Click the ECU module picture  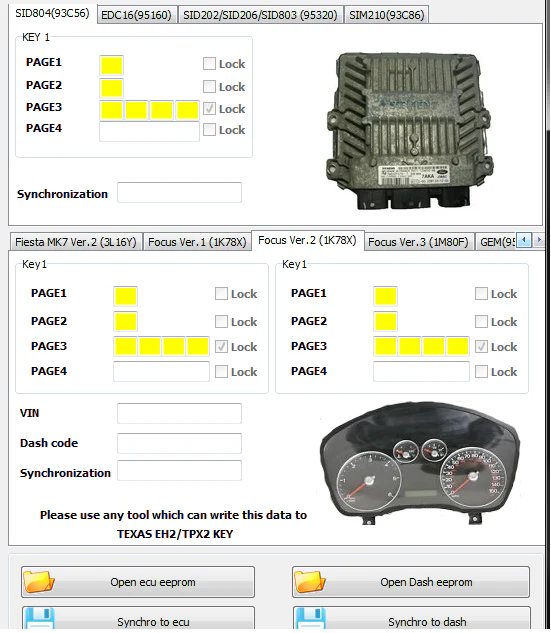pyautogui.click(x=409, y=131)
